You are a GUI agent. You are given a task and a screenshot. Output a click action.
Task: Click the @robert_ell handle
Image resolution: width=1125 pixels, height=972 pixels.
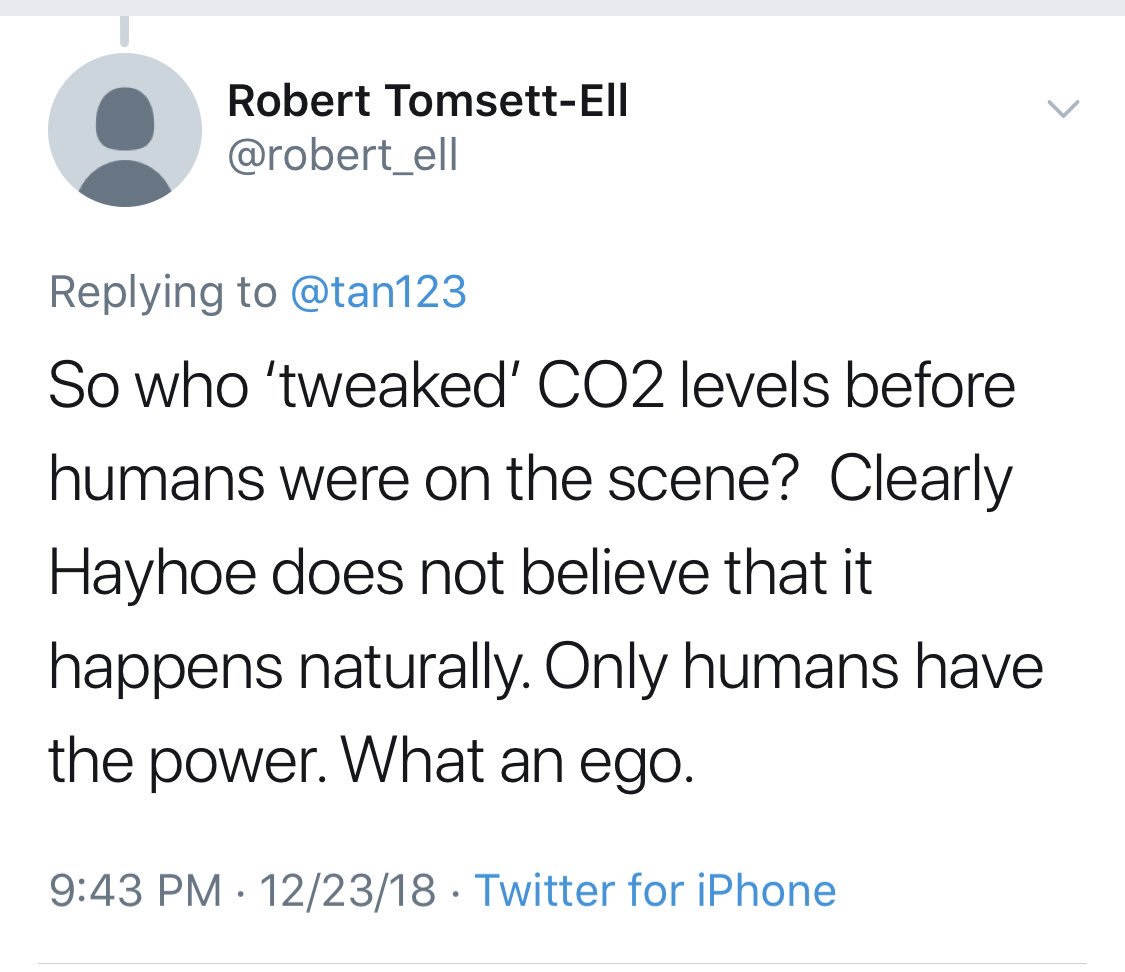click(342, 156)
